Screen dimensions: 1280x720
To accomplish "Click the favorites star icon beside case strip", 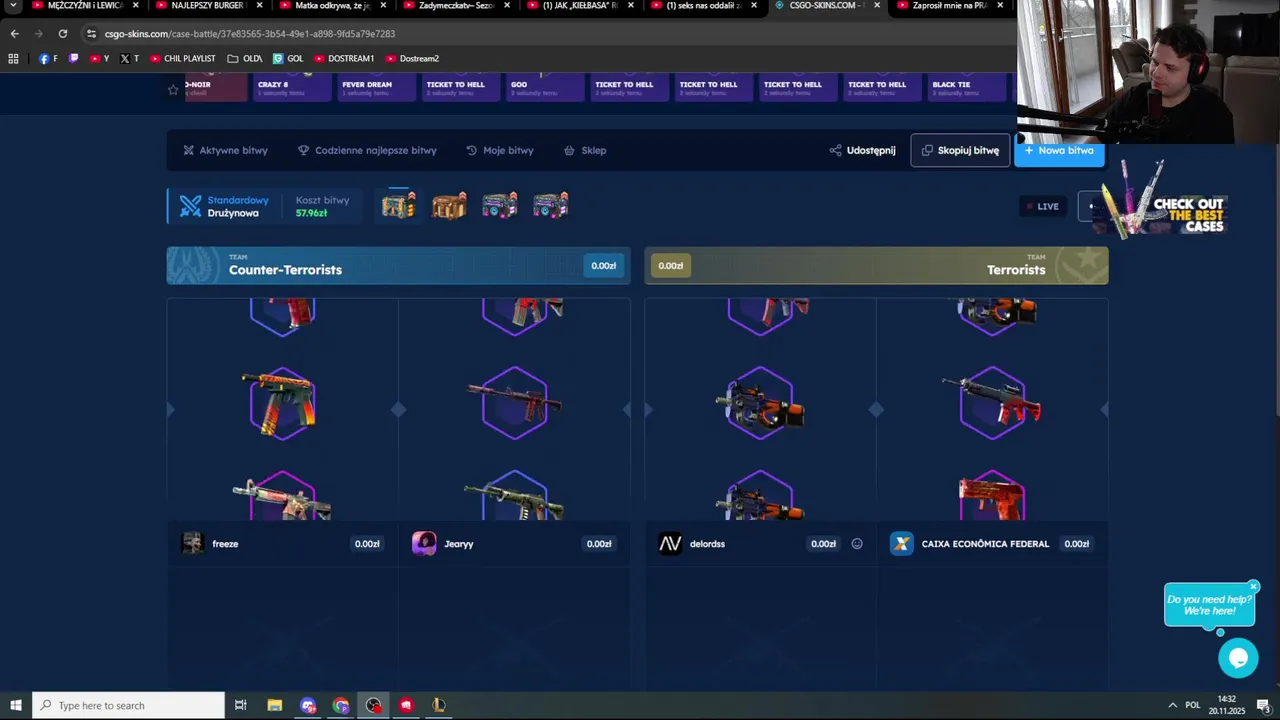I will point(173,89).
